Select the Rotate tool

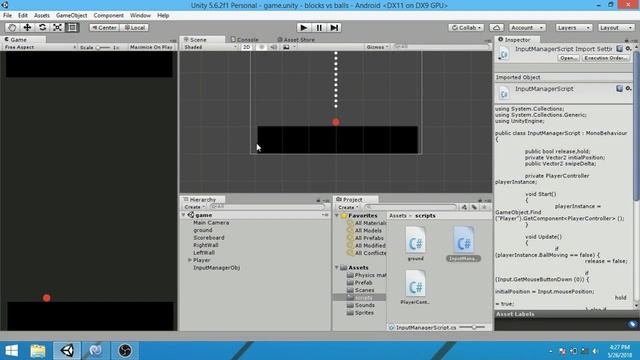(x=42, y=27)
